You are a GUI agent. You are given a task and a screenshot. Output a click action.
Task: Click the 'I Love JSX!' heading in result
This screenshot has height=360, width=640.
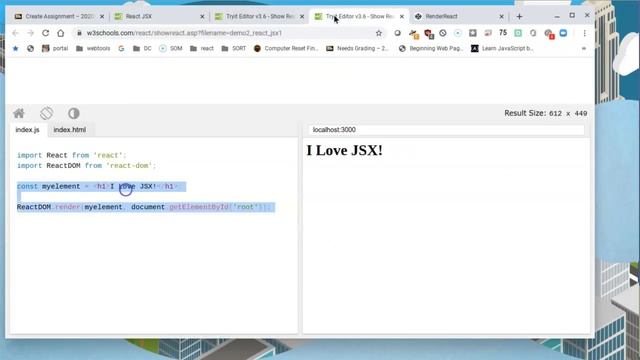[x=344, y=151]
